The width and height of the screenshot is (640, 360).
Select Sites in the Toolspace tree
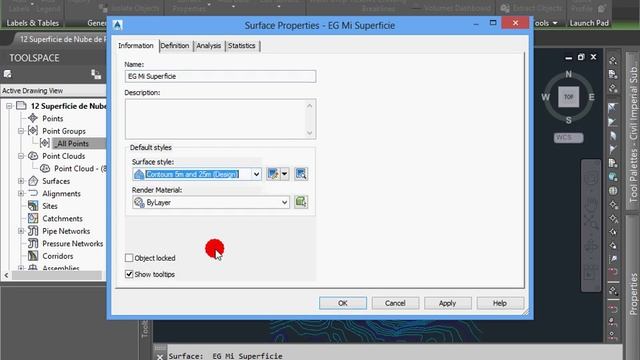pos(50,206)
